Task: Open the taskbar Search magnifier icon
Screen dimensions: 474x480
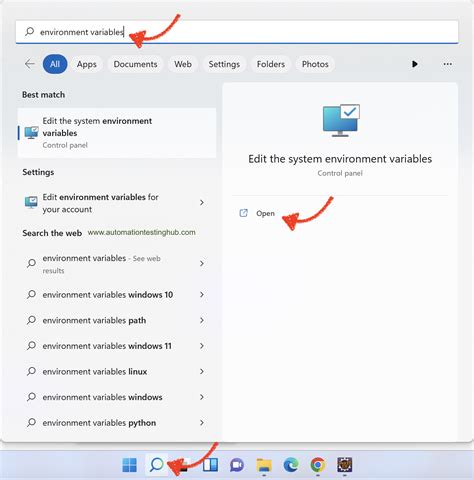Action: coord(157,464)
